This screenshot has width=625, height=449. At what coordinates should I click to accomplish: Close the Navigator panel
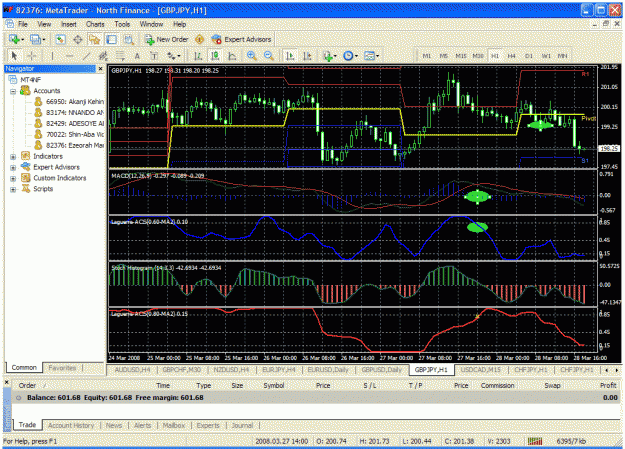click(x=100, y=69)
